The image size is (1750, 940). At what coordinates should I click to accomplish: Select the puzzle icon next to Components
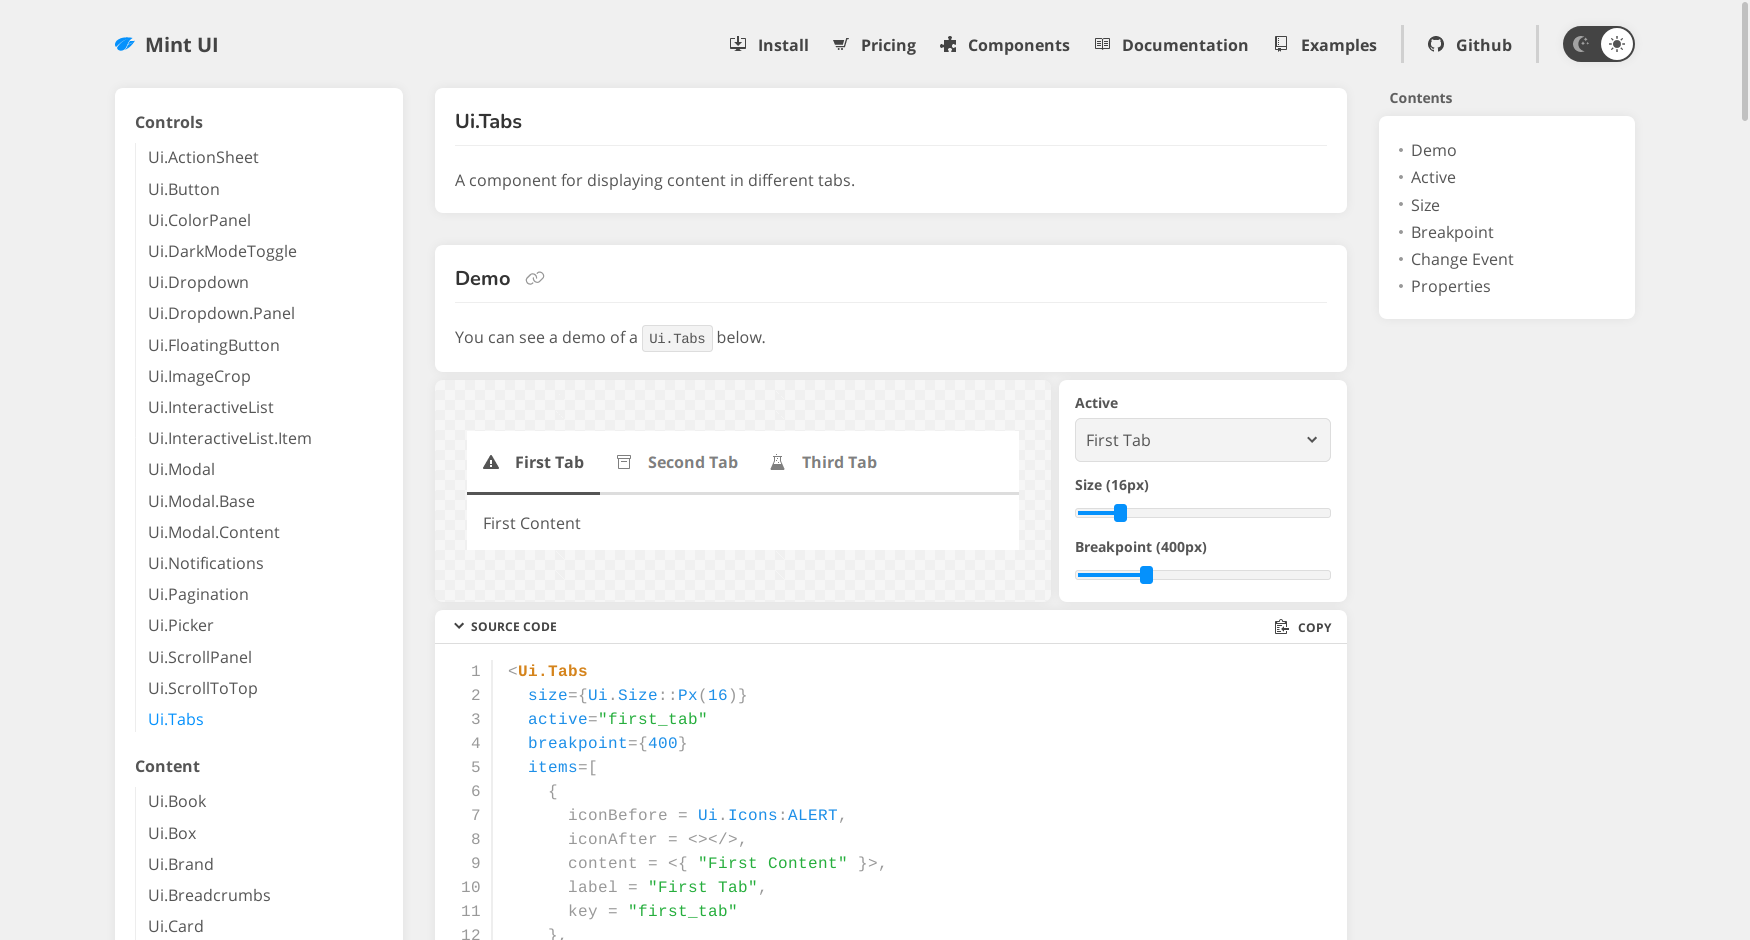pos(947,44)
